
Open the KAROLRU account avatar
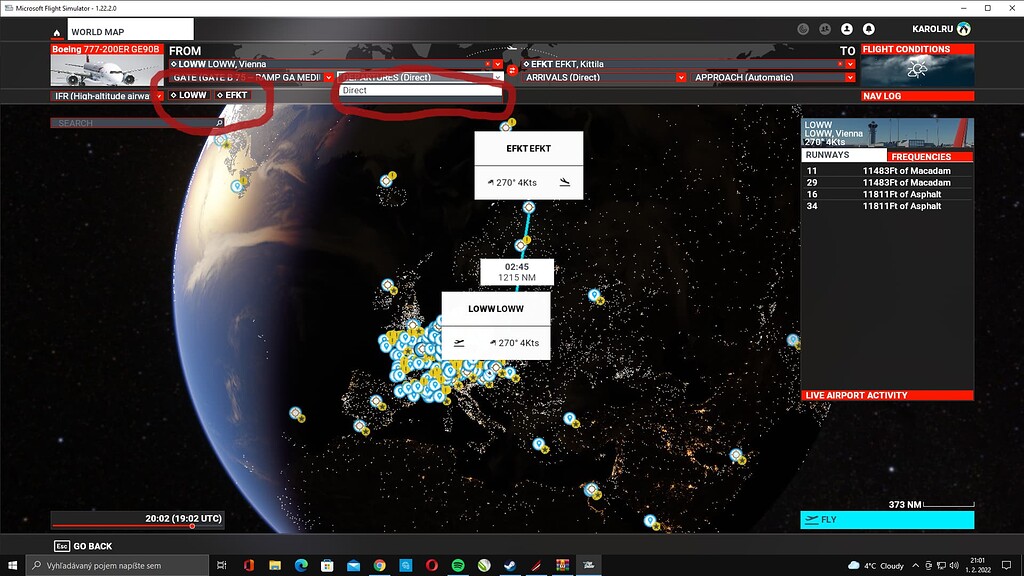pyautogui.click(x=963, y=29)
